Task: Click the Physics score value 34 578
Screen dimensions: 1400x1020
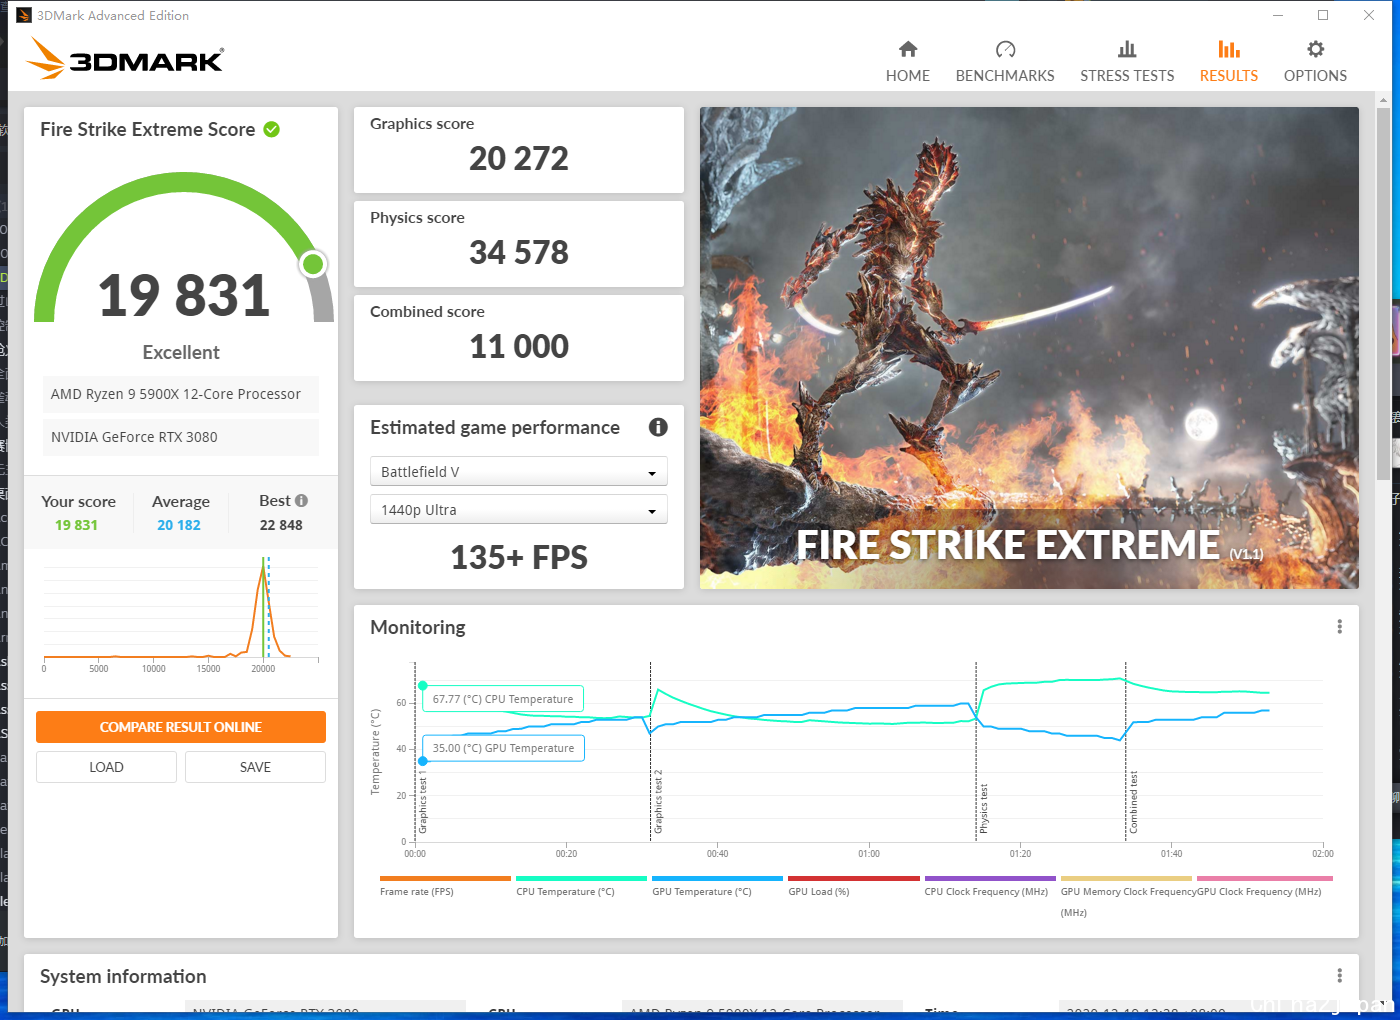Action: [x=519, y=252]
